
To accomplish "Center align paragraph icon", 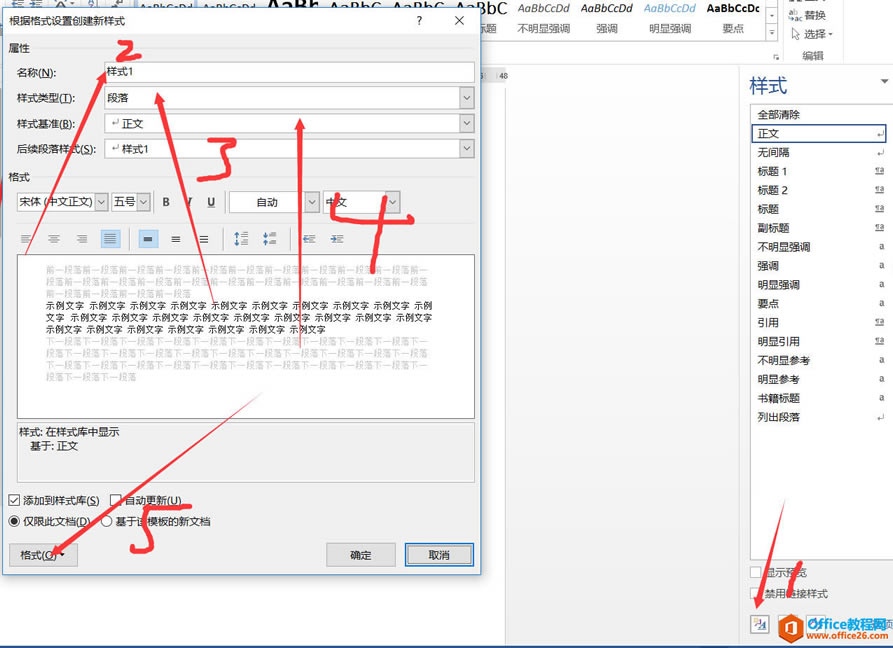I will click(x=54, y=239).
